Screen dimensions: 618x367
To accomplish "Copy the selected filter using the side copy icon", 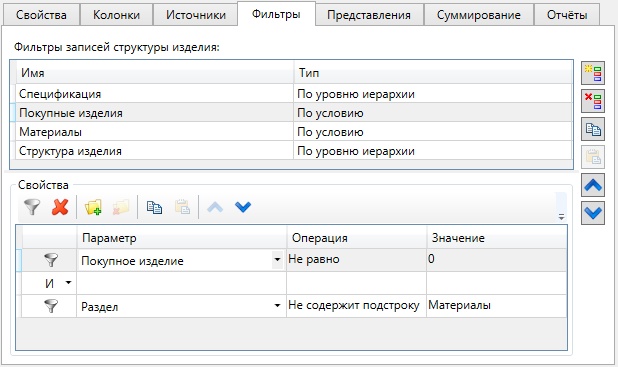I will click(593, 129).
